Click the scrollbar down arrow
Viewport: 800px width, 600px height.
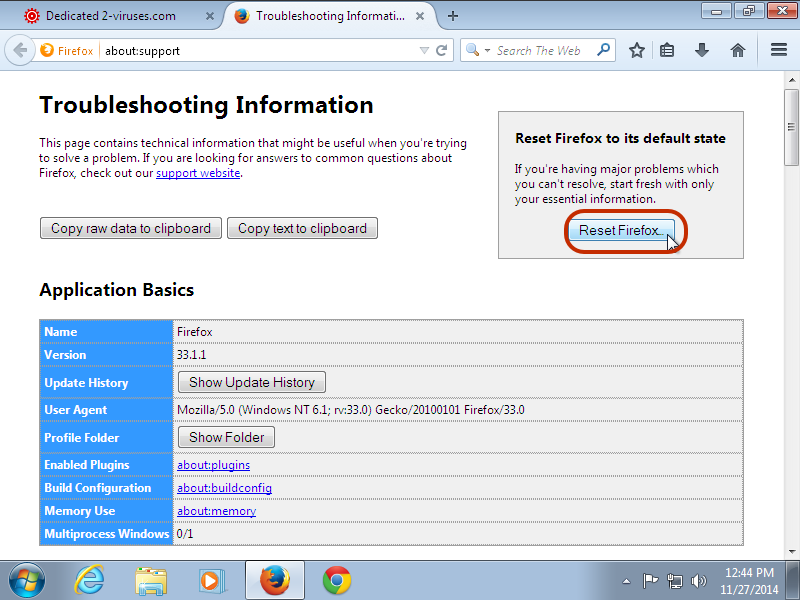click(792, 551)
